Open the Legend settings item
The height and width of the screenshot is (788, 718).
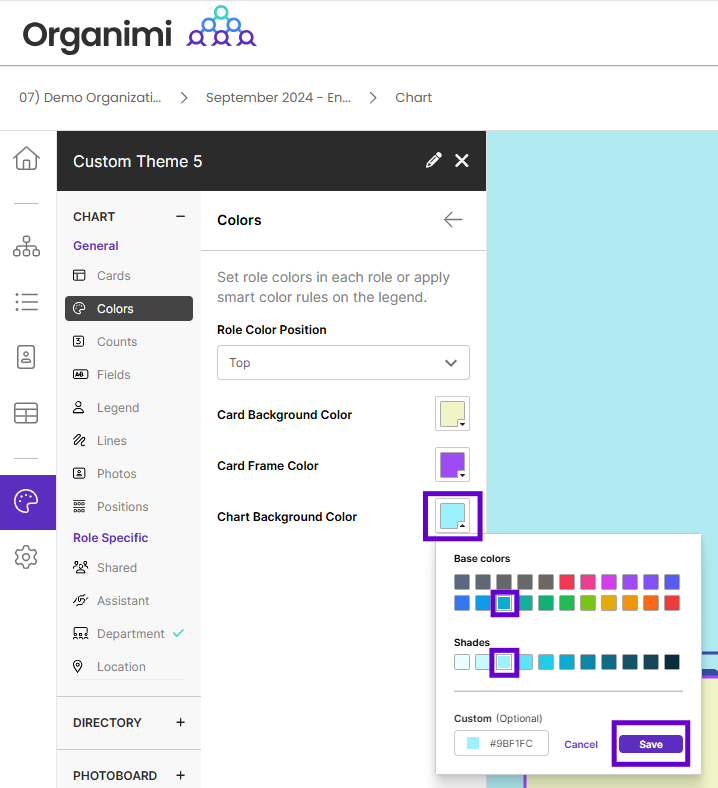click(117, 408)
